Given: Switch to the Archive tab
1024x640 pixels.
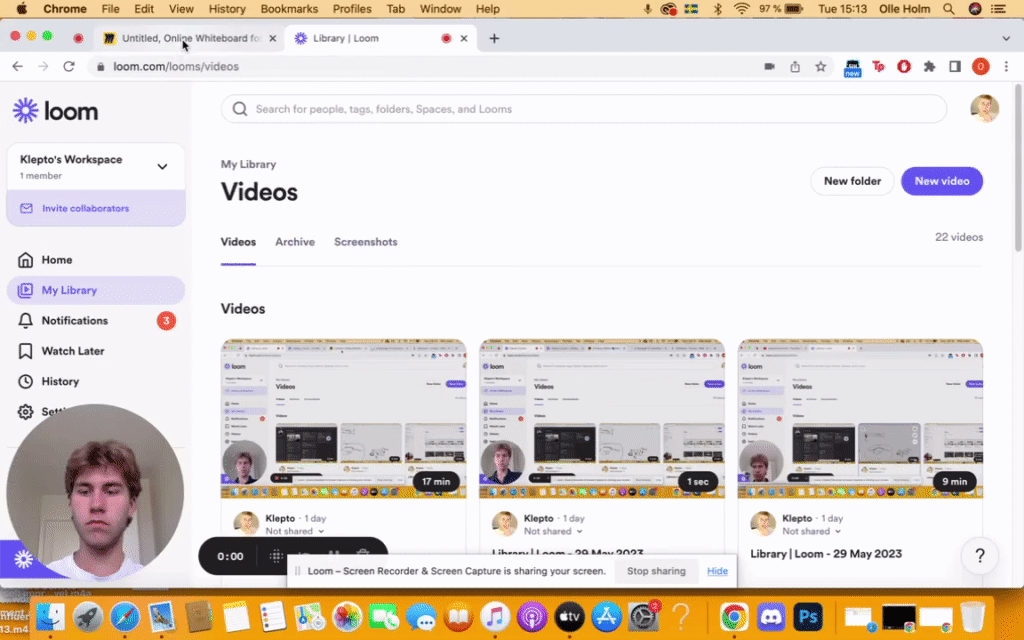Looking at the screenshot, I should [x=295, y=242].
